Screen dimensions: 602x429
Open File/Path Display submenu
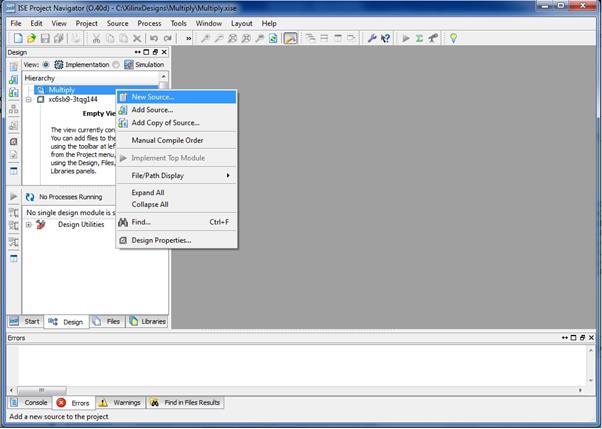[177, 176]
